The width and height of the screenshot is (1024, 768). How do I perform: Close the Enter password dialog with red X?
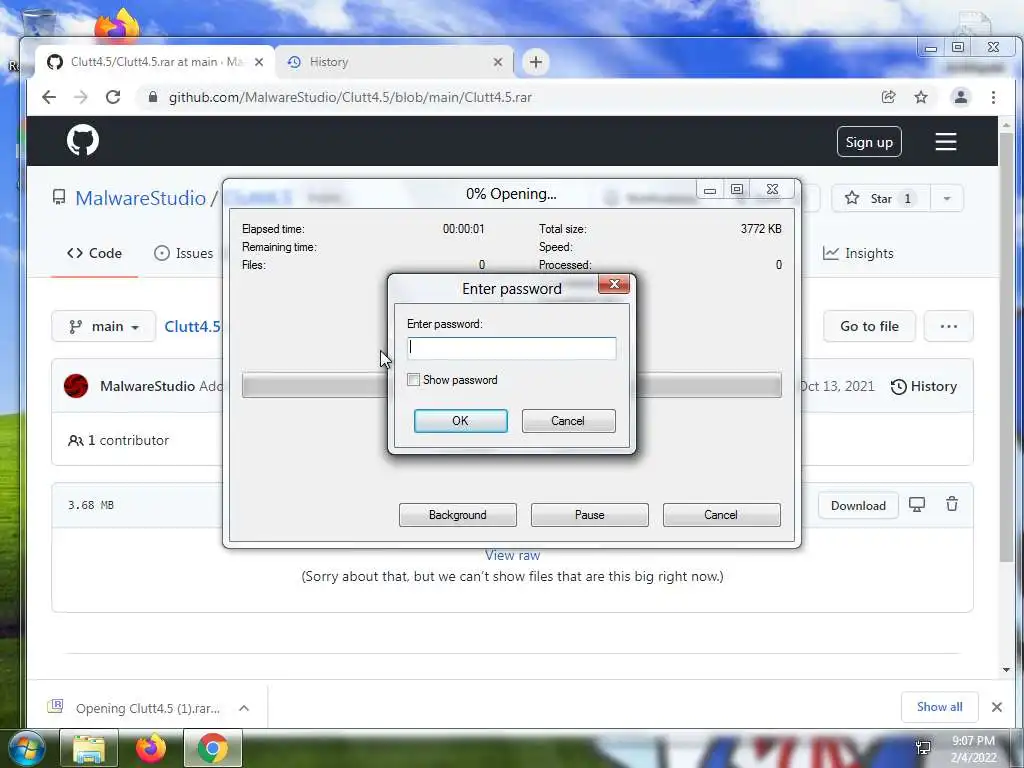pyautogui.click(x=614, y=284)
